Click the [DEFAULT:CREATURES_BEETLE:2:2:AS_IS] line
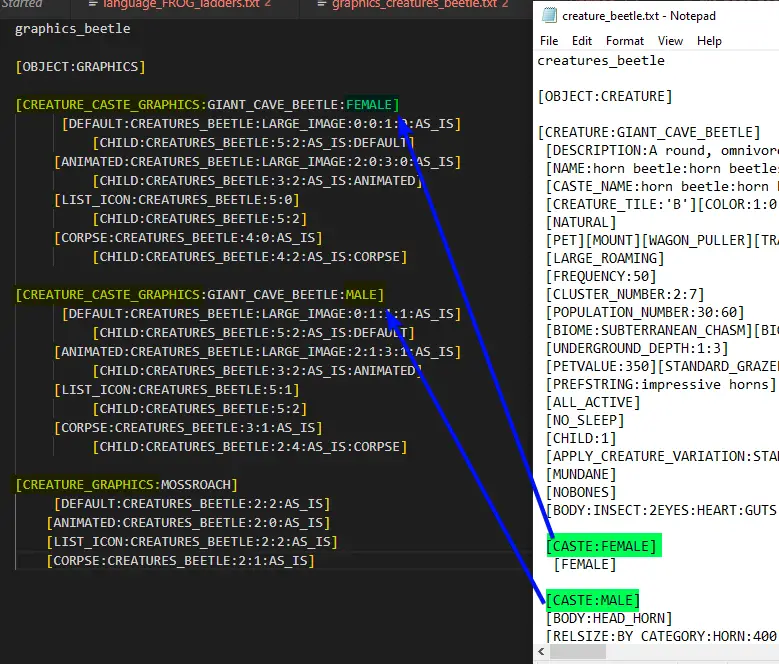 (x=192, y=504)
